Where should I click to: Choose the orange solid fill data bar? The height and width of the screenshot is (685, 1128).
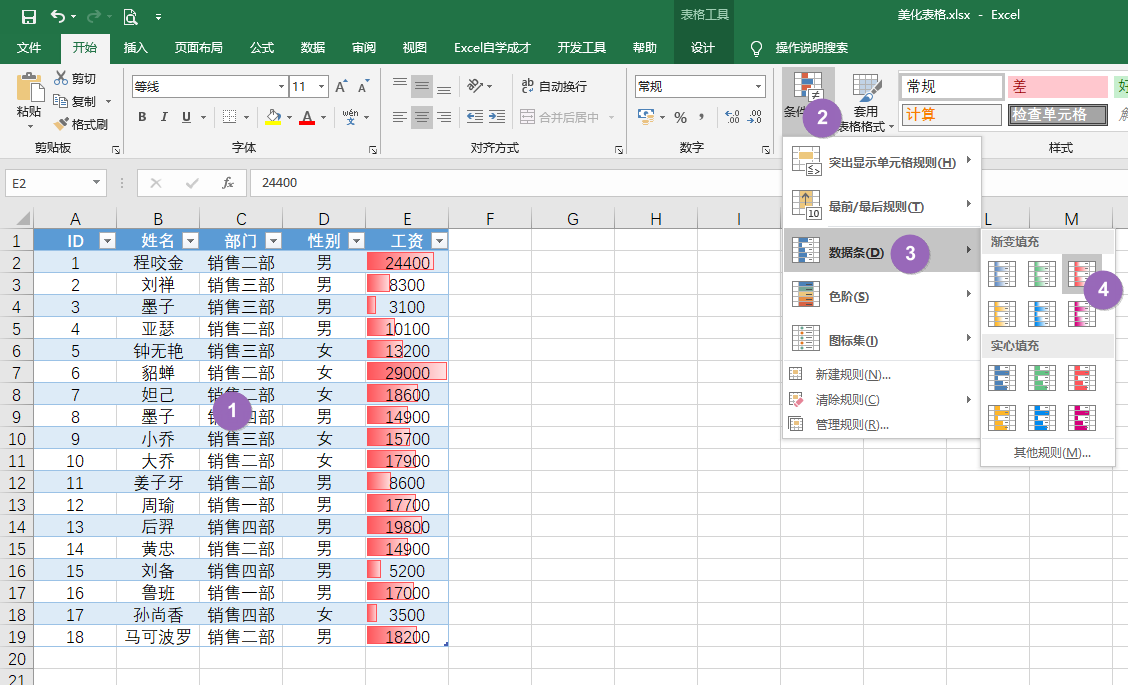coord(1002,418)
